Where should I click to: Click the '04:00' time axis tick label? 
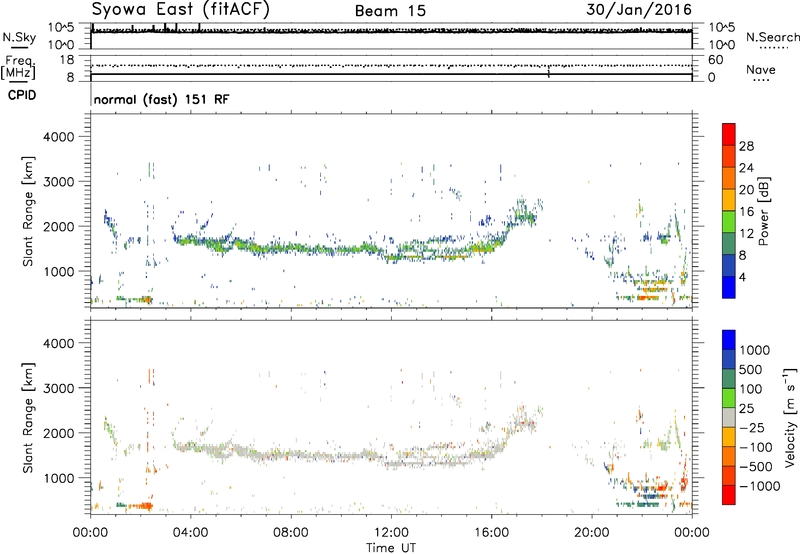point(190,533)
